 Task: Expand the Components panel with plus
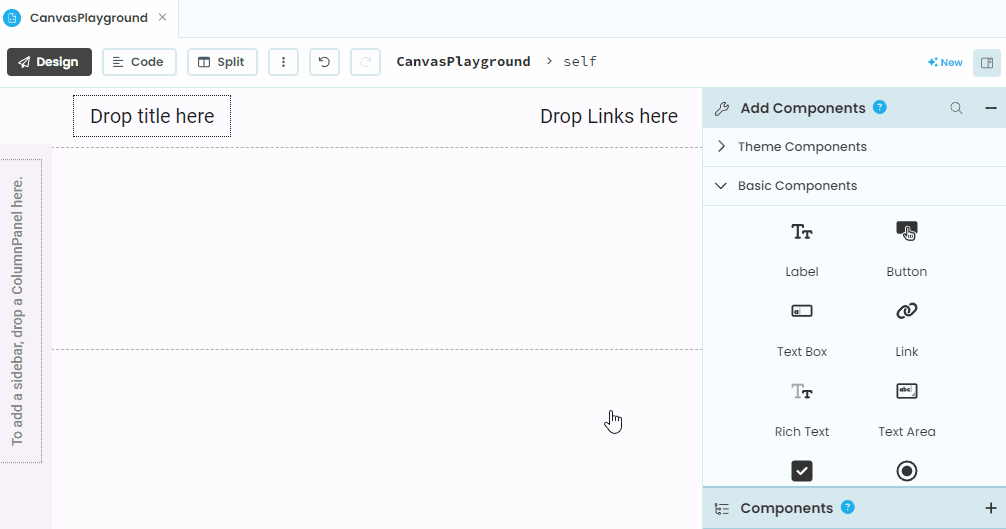pyautogui.click(x=991, y=508)
